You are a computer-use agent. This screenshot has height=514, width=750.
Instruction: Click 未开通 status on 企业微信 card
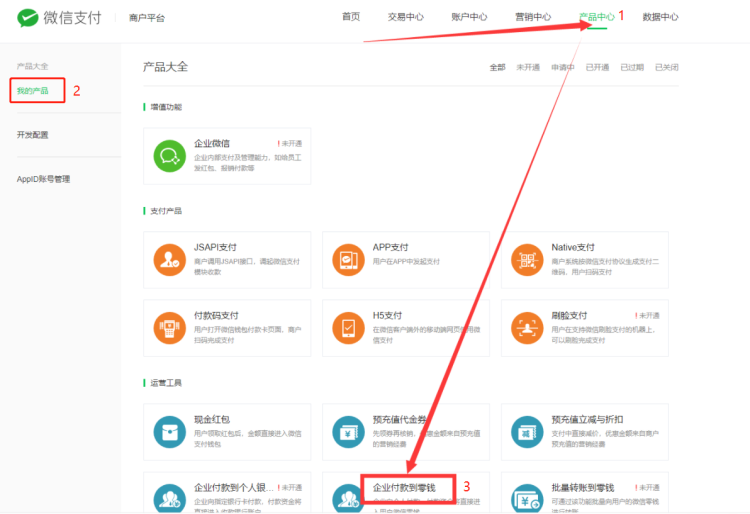tap(289, 143)
